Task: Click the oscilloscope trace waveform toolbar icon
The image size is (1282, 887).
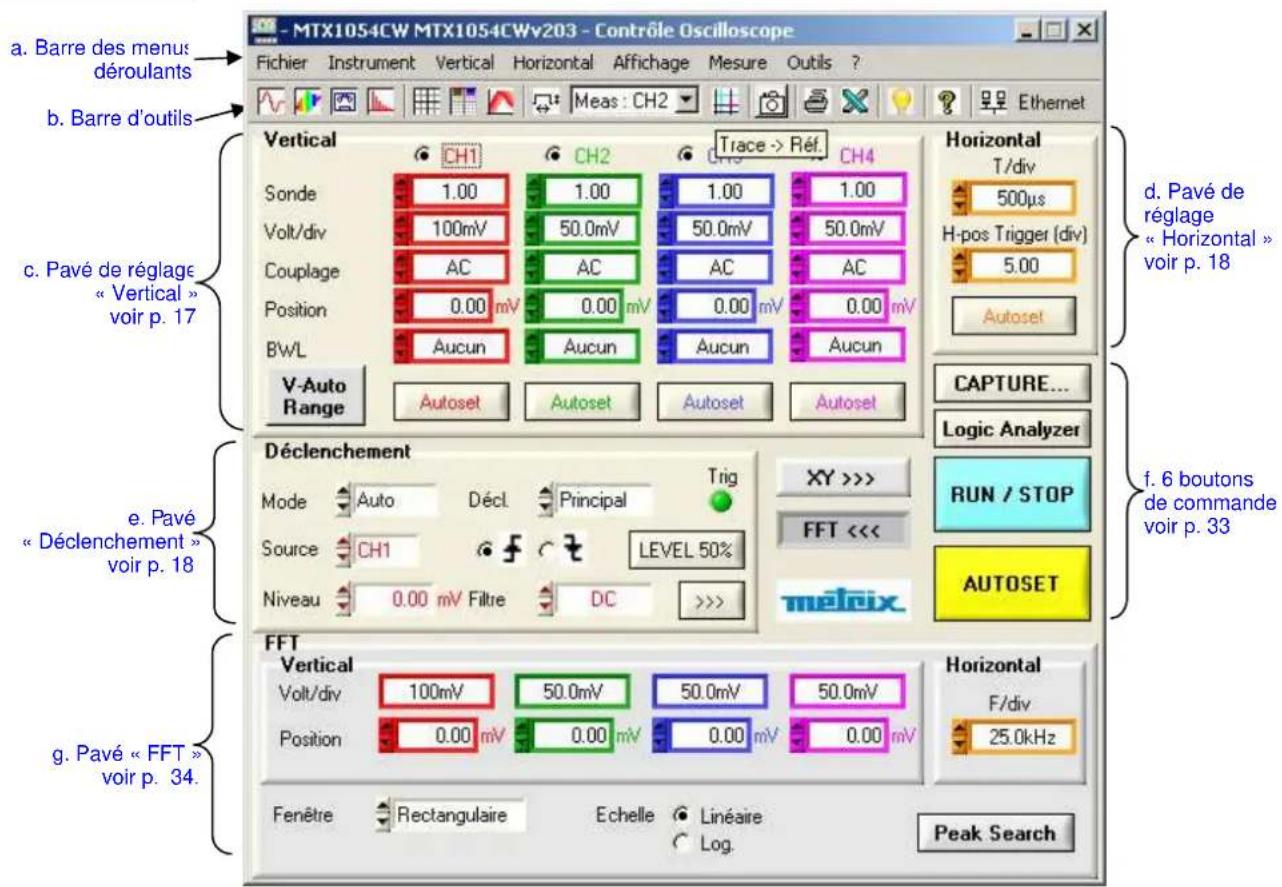Action: (x=269, y=101)
